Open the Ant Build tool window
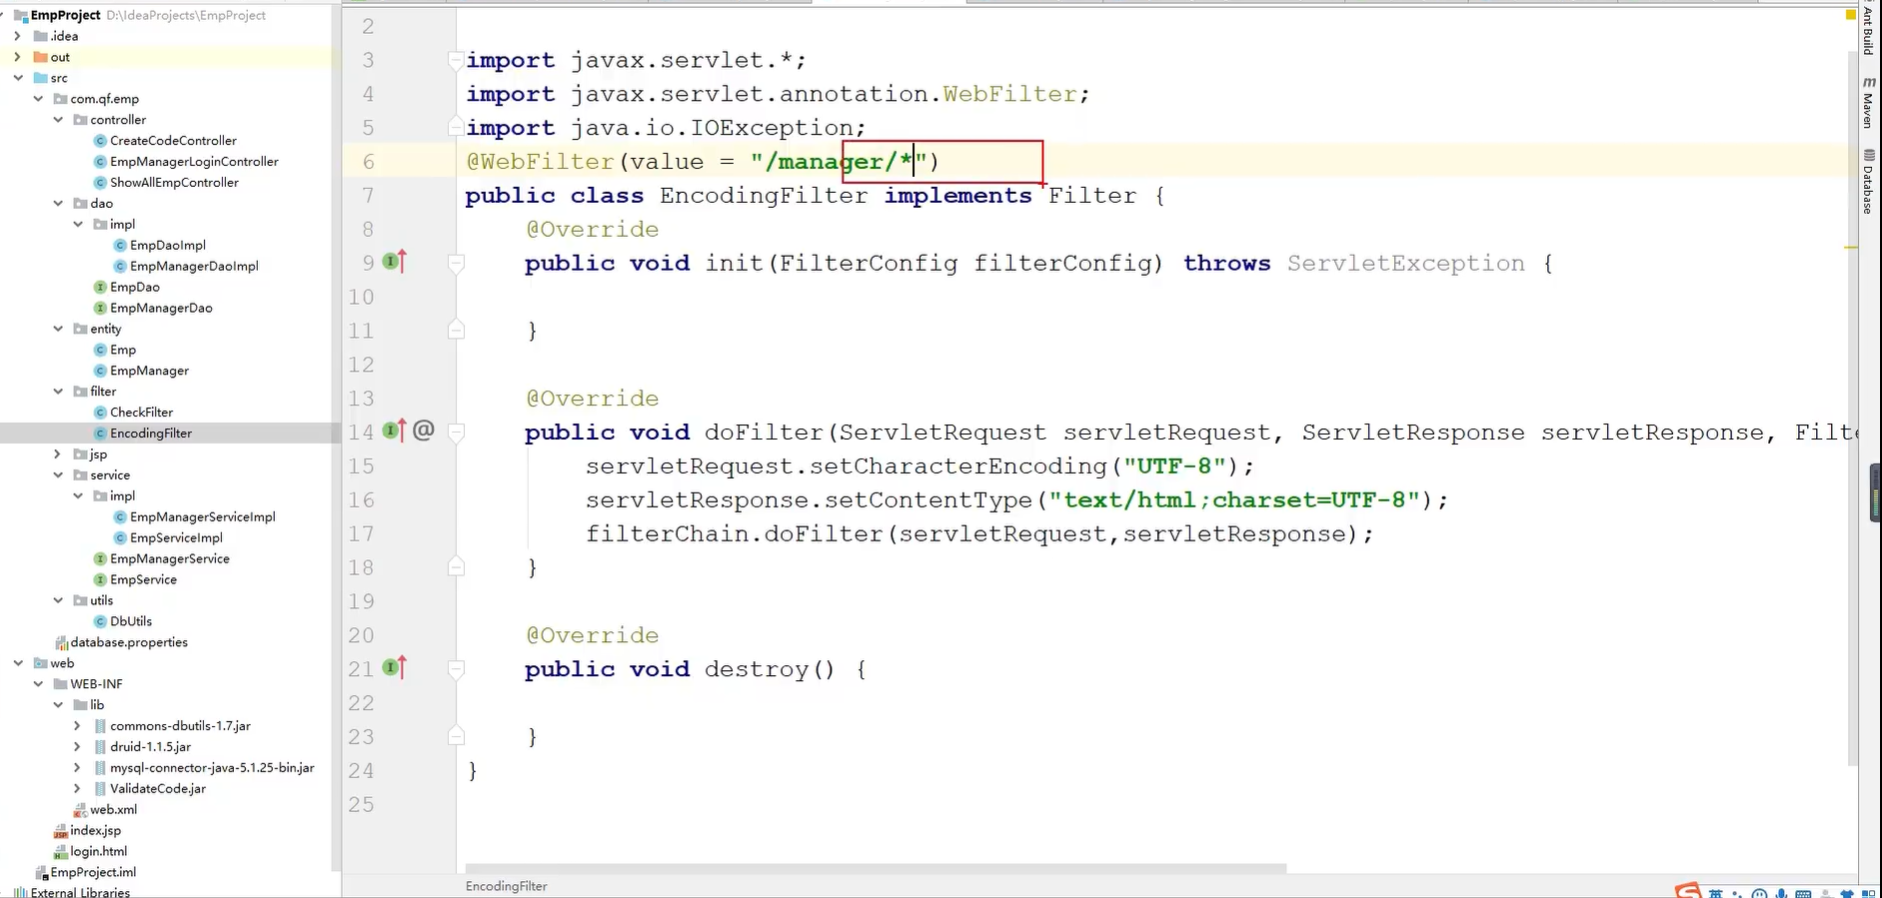Image resolution: width=1882 pixels, height=898 pixels. click(1868, 28)
